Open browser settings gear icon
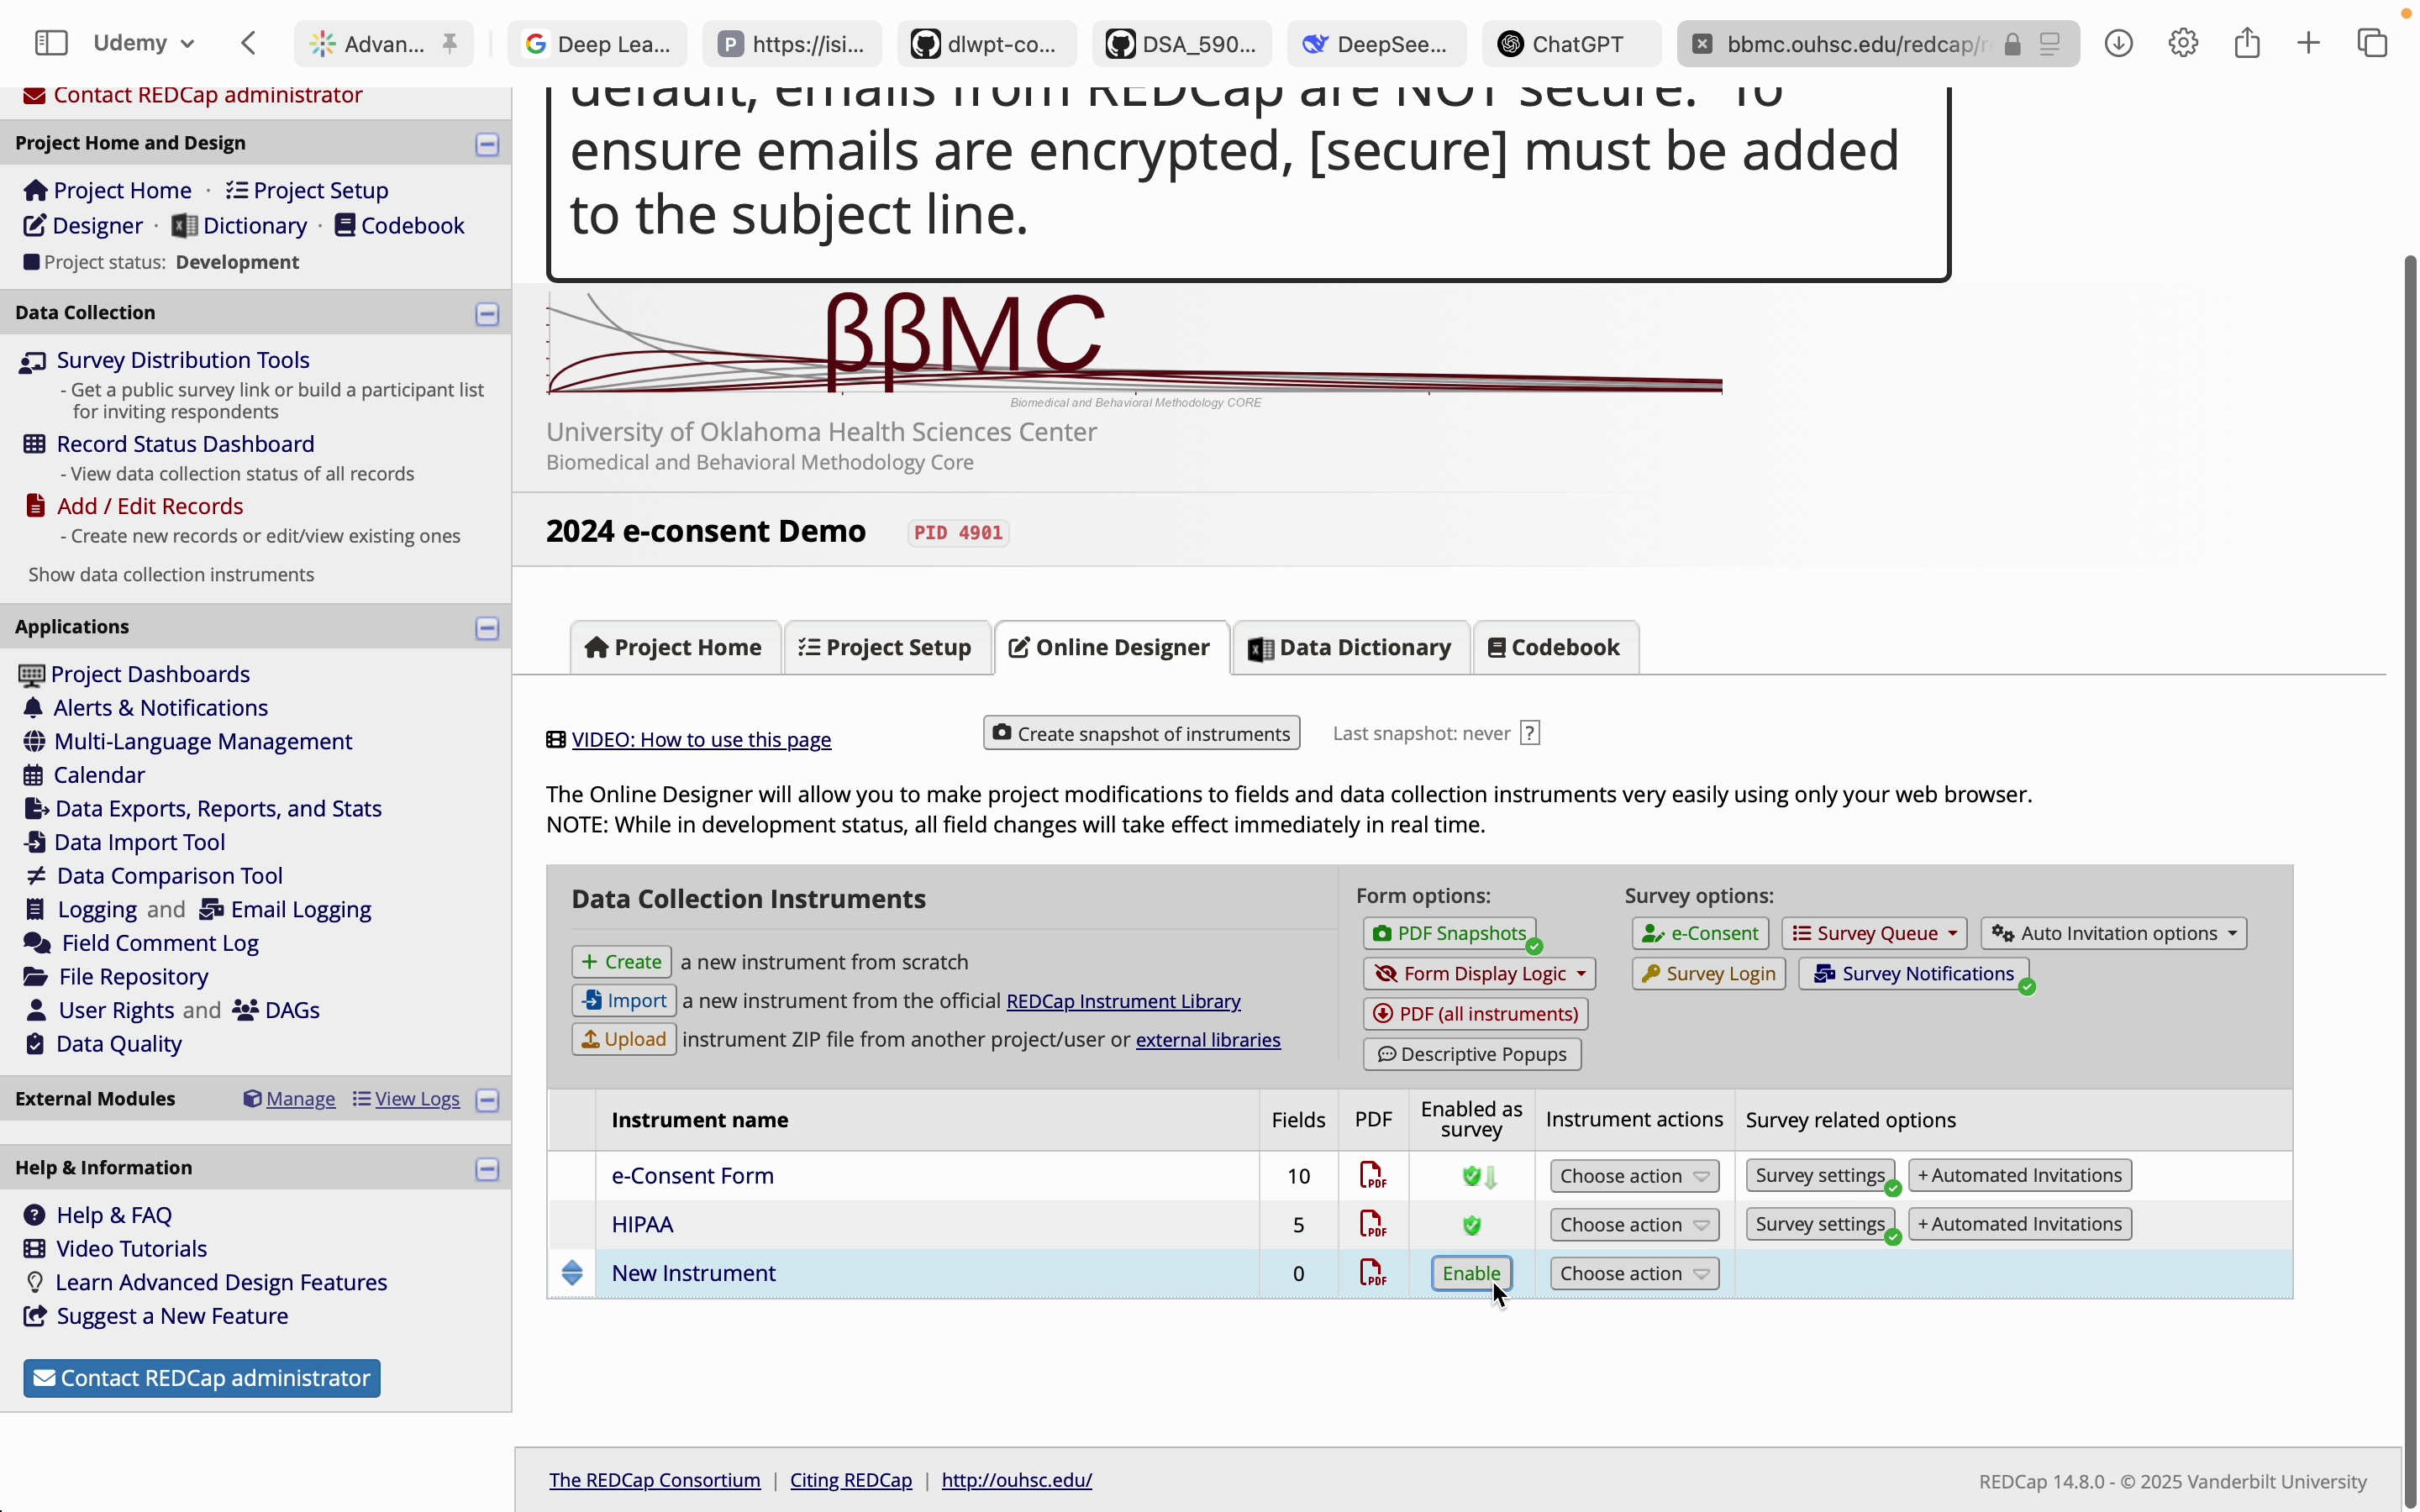This screenshot has height=1512, width=2420. [x=2184, y=43]
